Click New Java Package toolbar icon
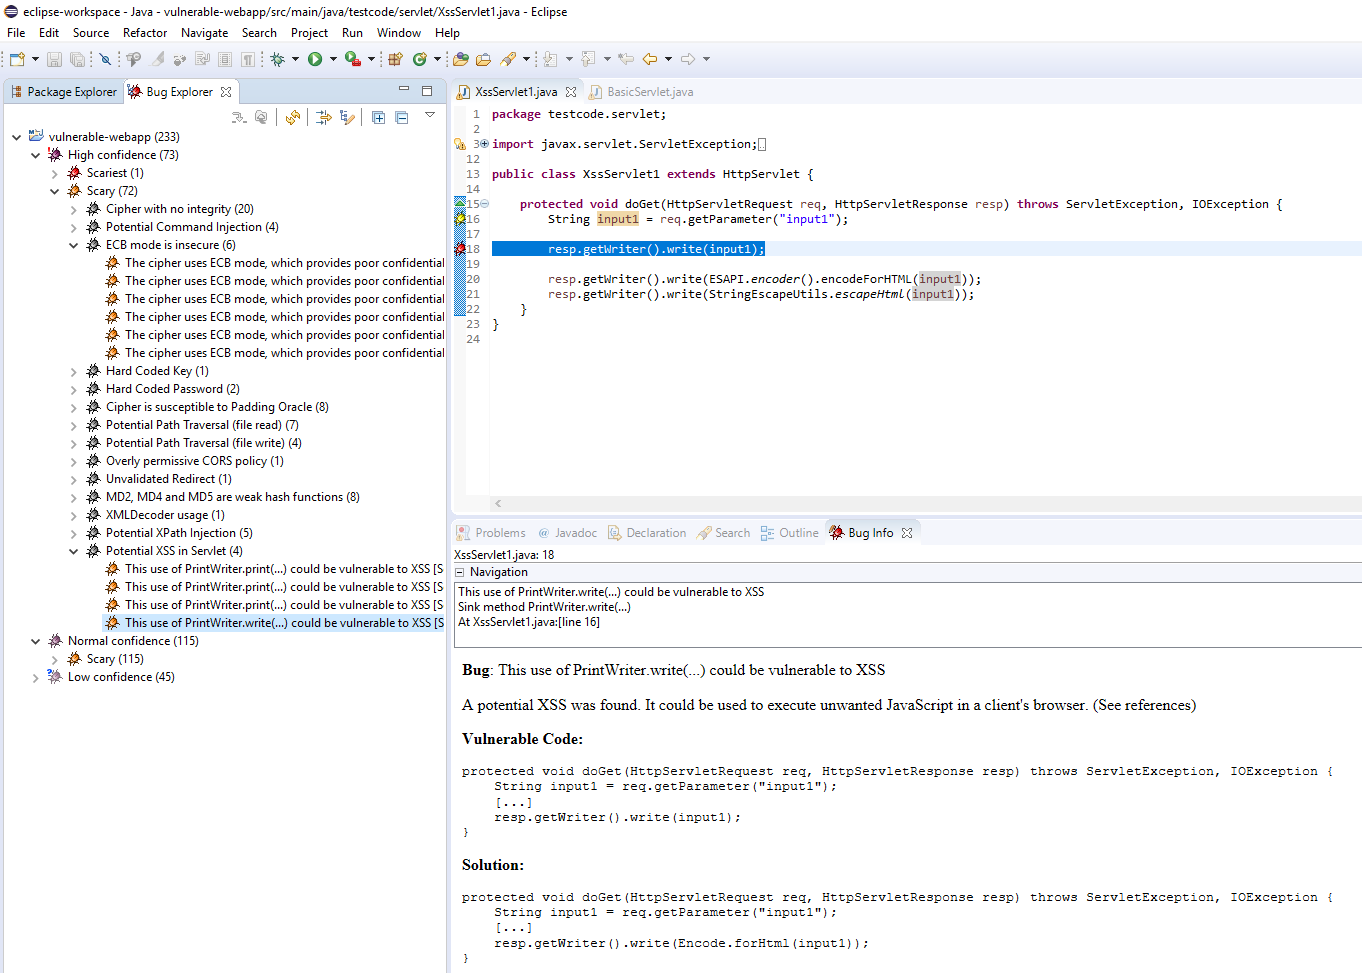The width and height of the screenshot is (1362, 973). 395,59
